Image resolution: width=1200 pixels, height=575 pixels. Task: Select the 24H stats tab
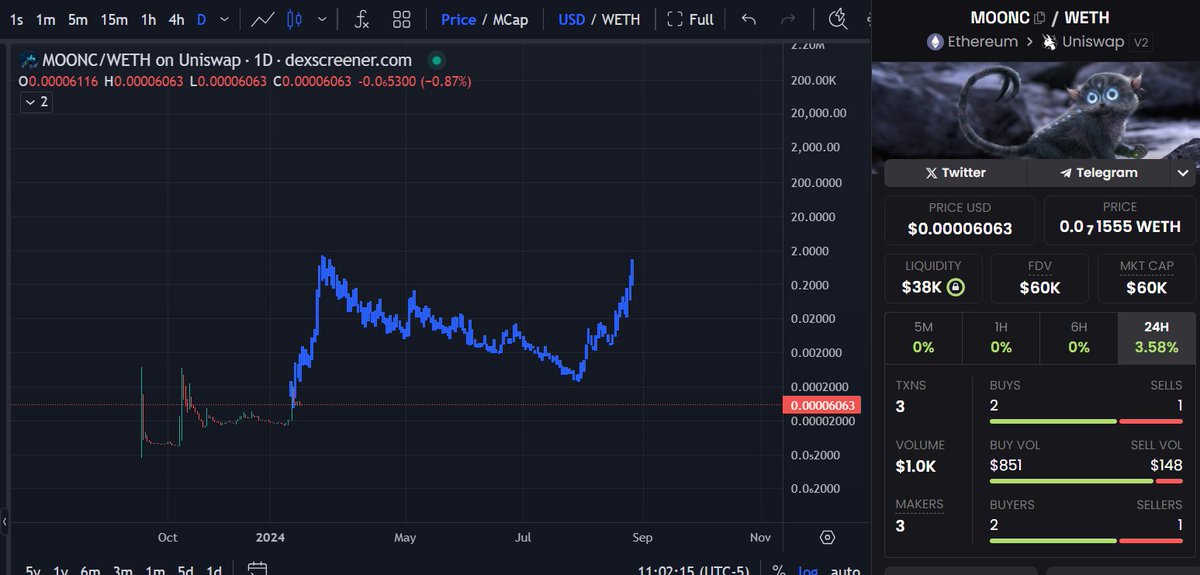(1156, 338)
